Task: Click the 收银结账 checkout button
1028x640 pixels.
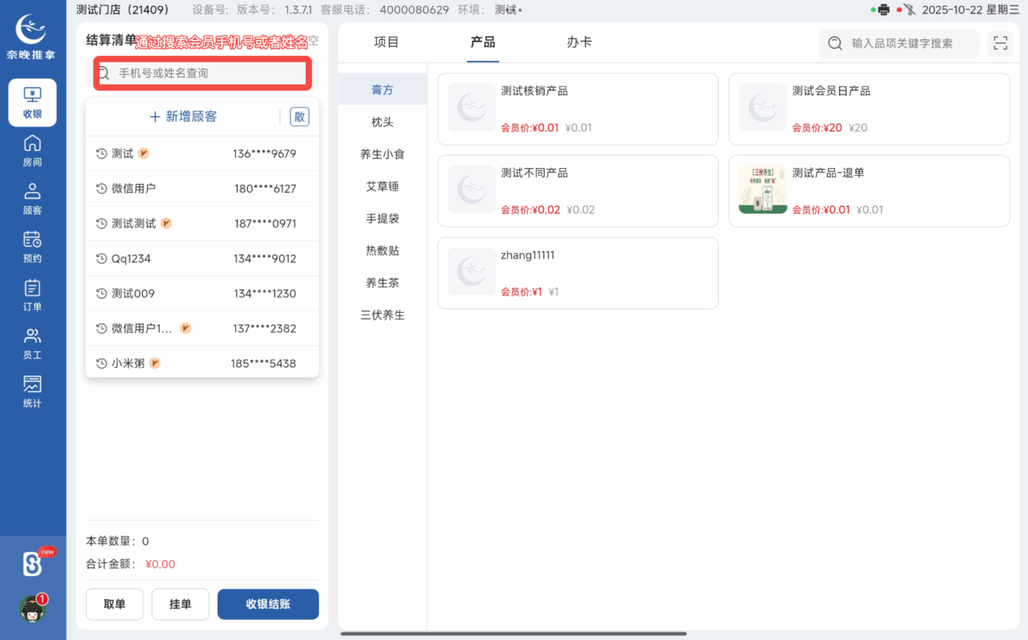Action: coord(268,604)
